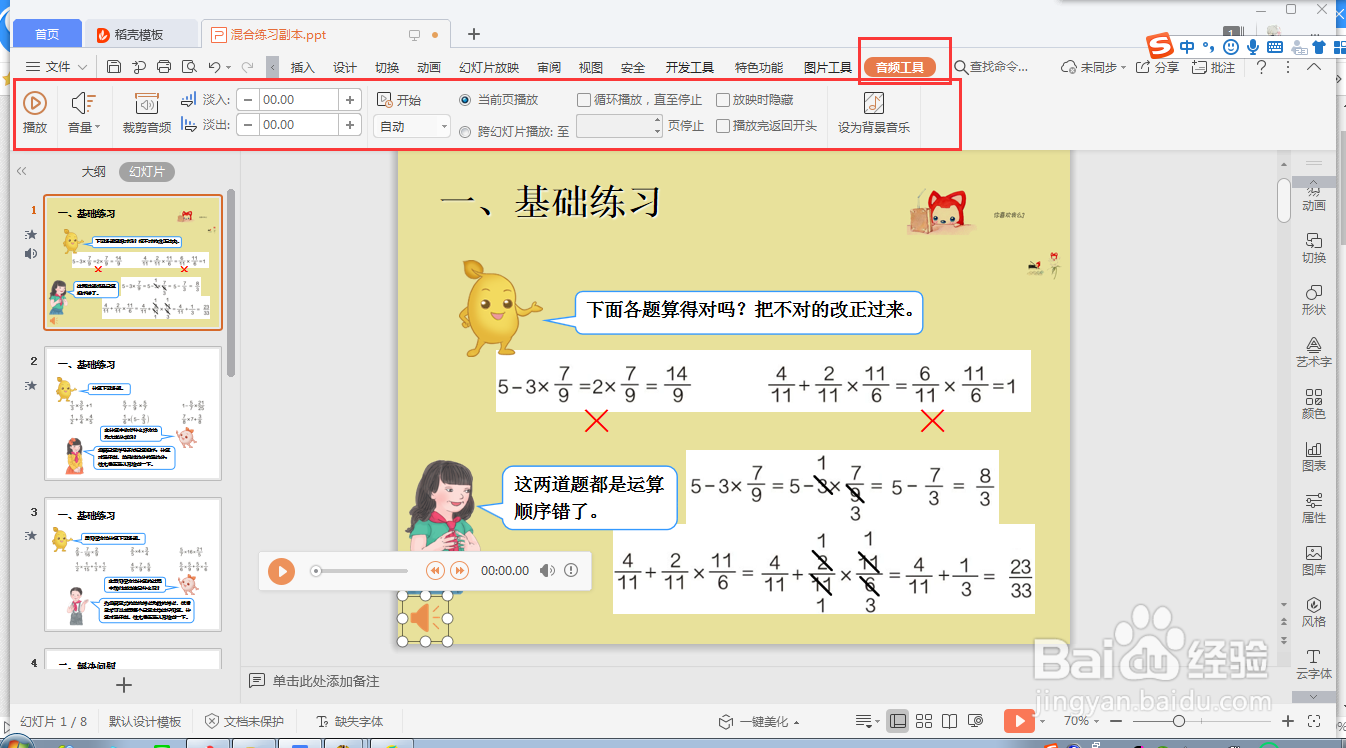Open the 音量 volume dropdown
The height and width of the screenshot is (748, 1346).
click(84, 110)
